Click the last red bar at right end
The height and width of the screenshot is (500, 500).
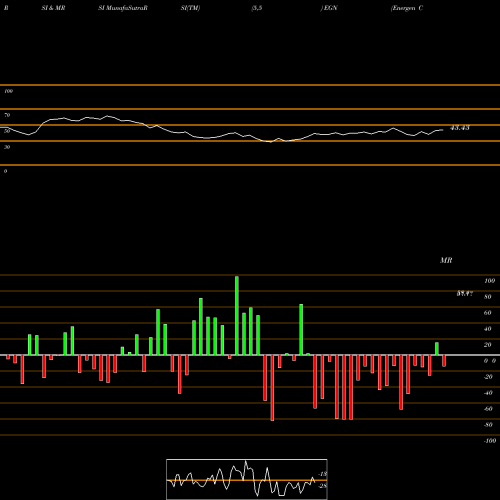pos(444,361)
